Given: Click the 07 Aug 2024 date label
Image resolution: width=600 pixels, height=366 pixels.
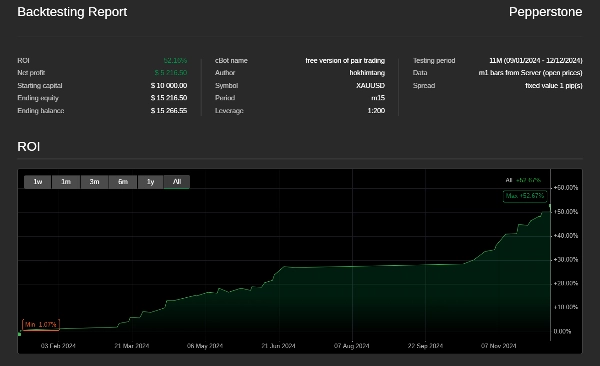Looking at the screenshot, I should [x=351, y=346].
